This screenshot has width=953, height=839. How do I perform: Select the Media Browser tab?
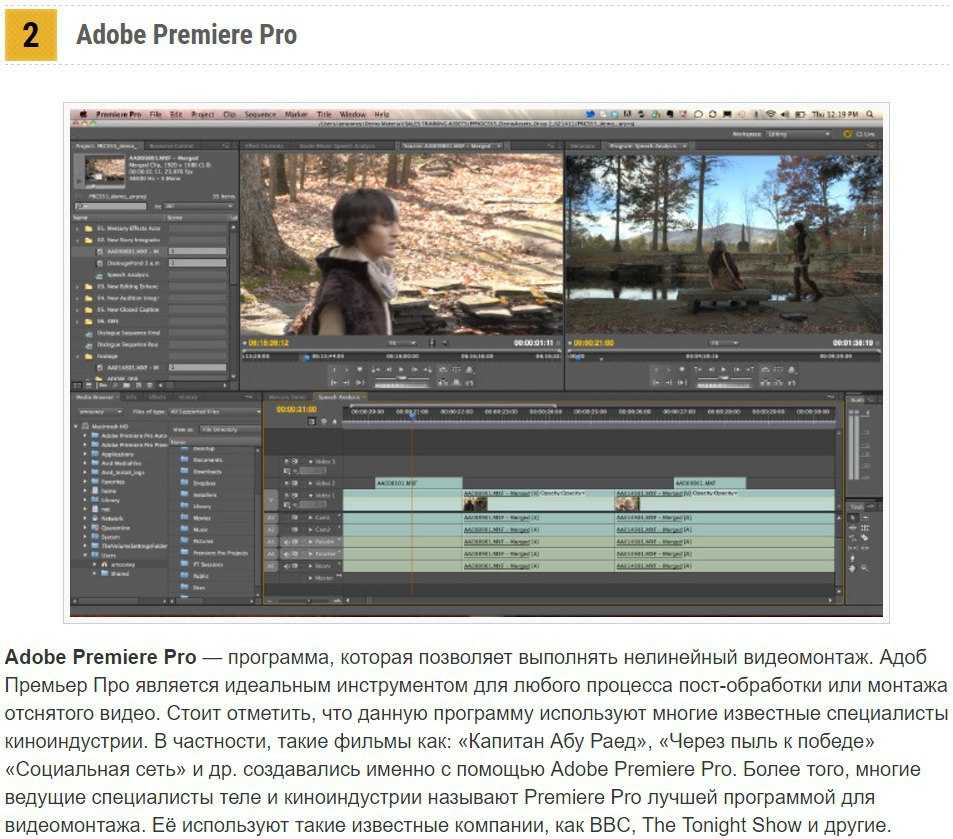(x=97, y=397)
